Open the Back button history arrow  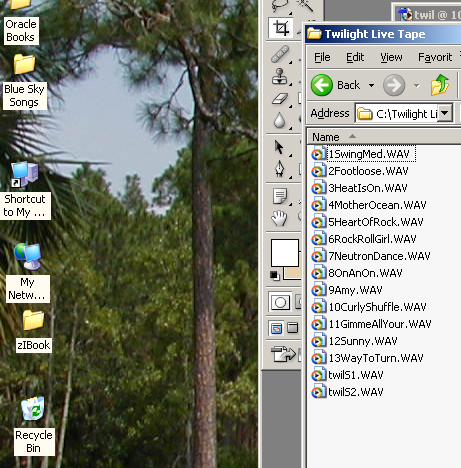point(371,85)
